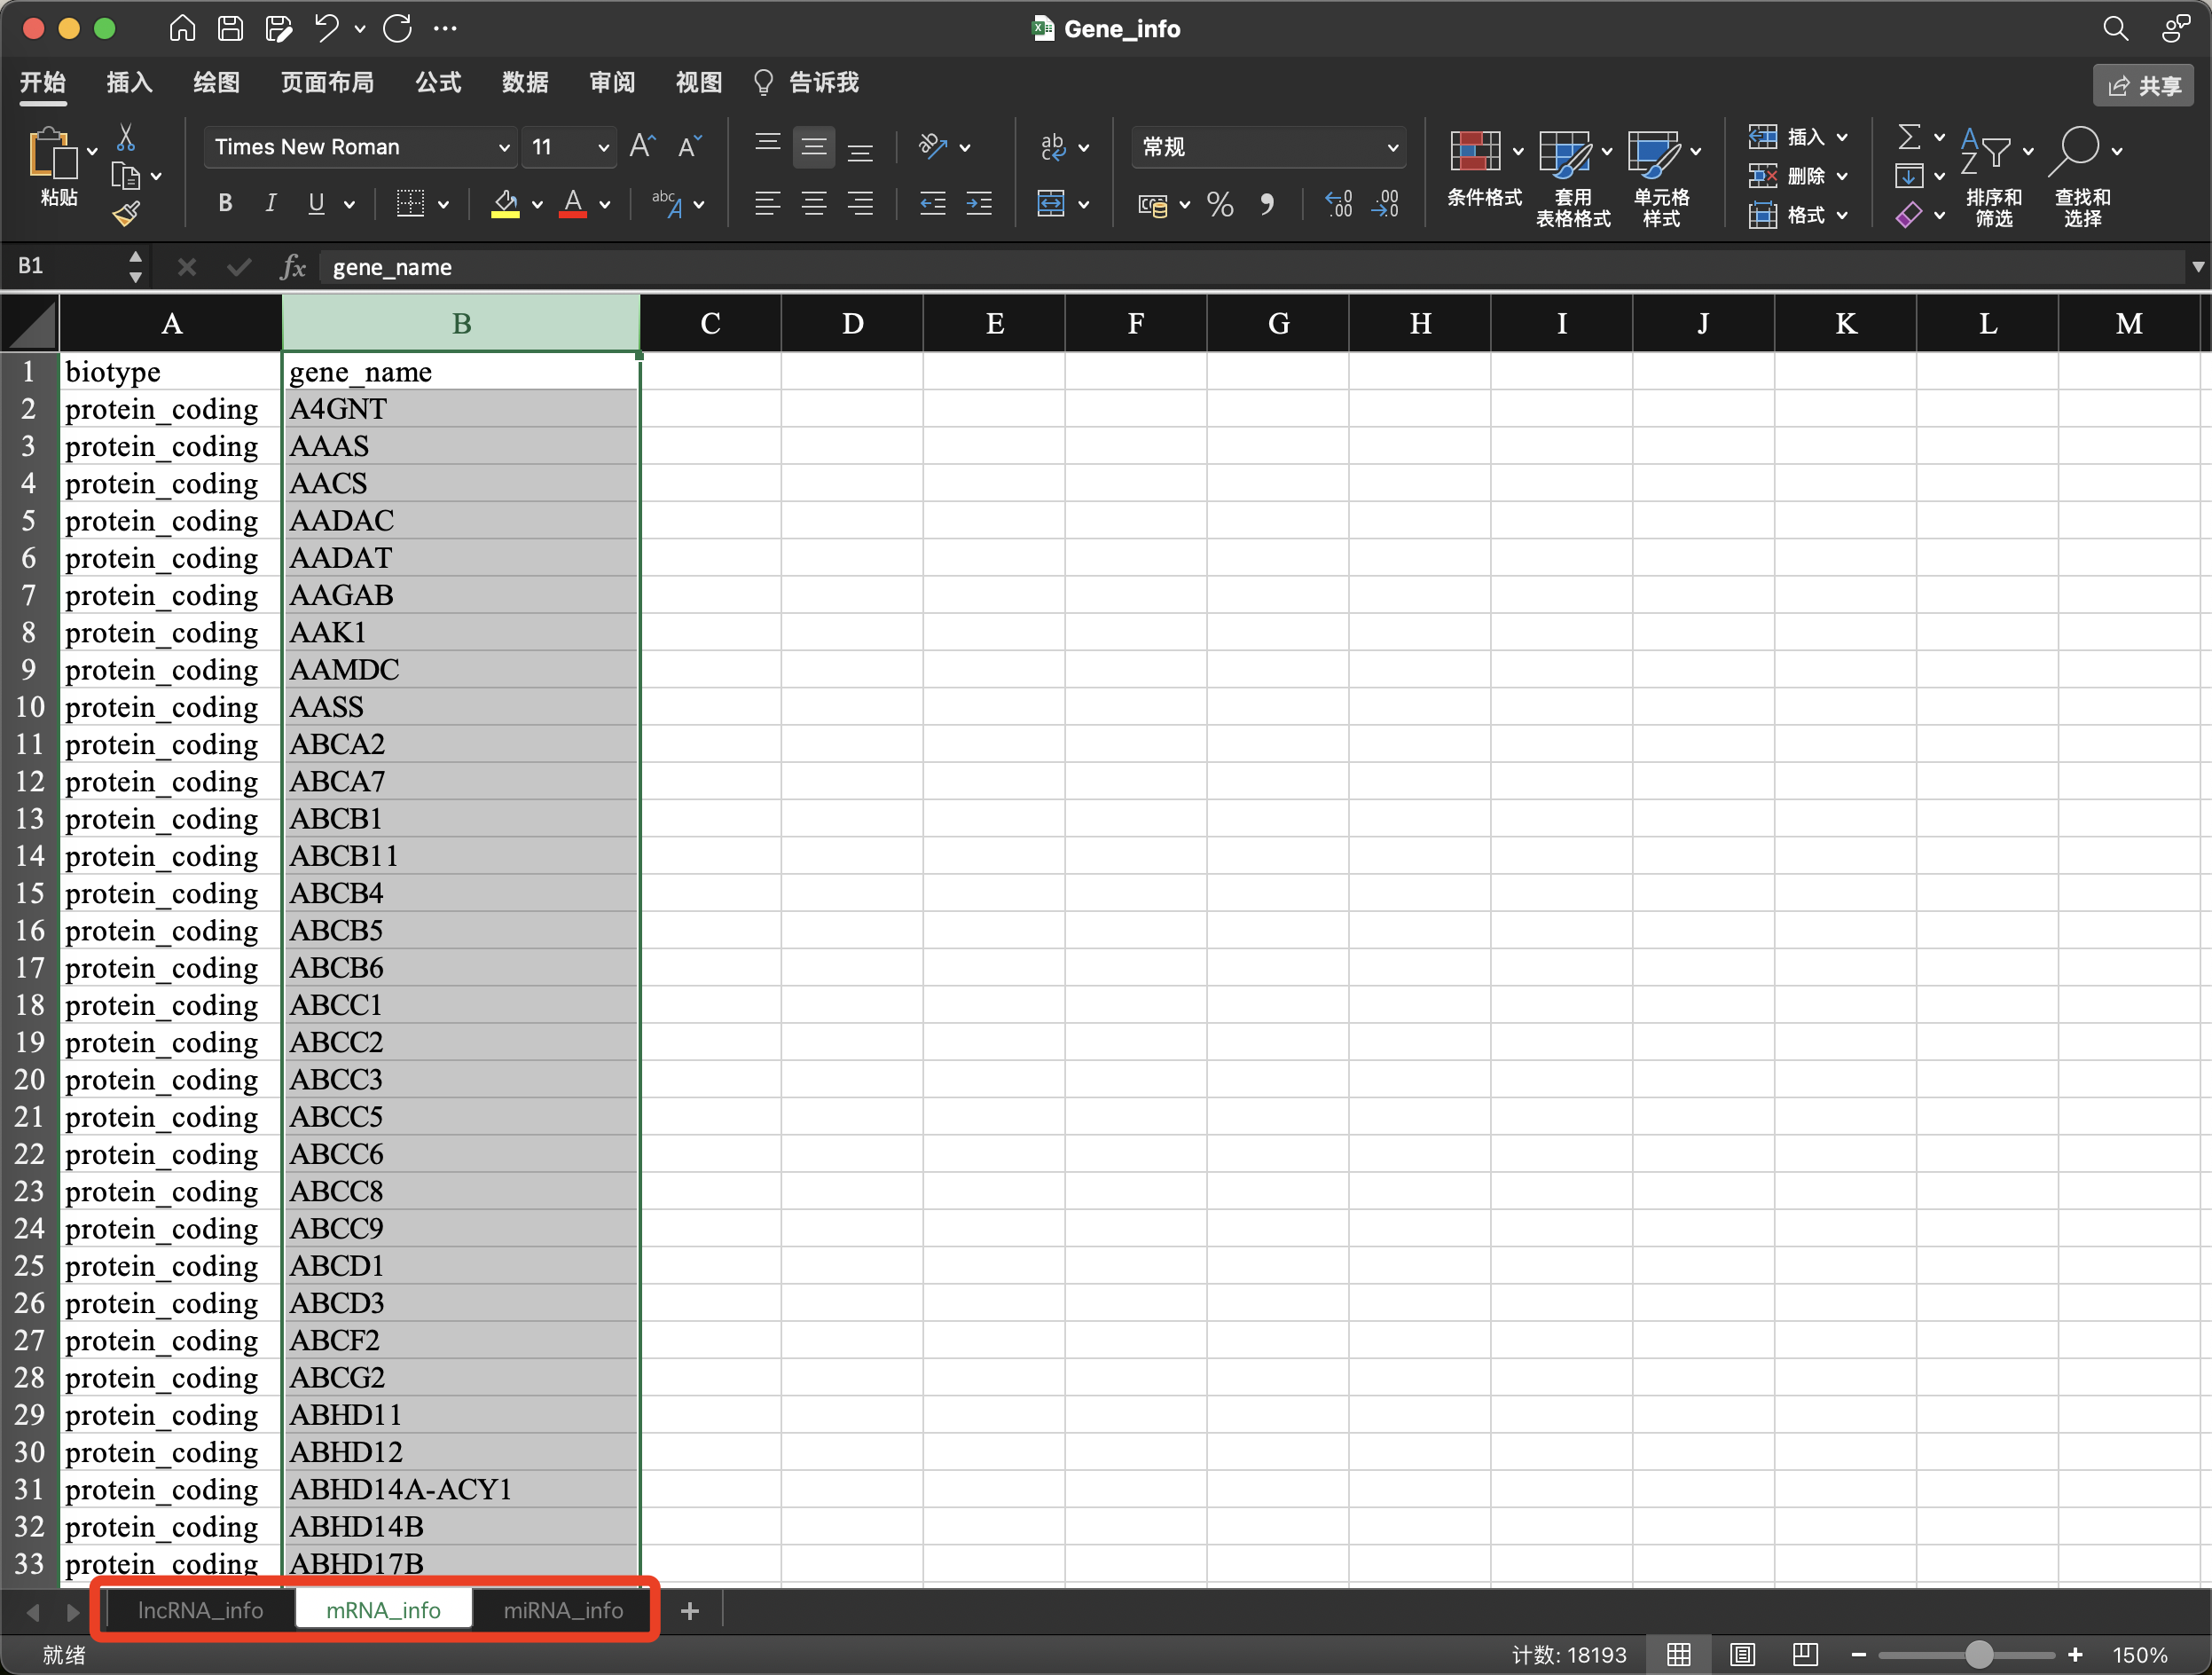Apply red font color swatch
2212x1675 pixels.
(x=573, y=204)
